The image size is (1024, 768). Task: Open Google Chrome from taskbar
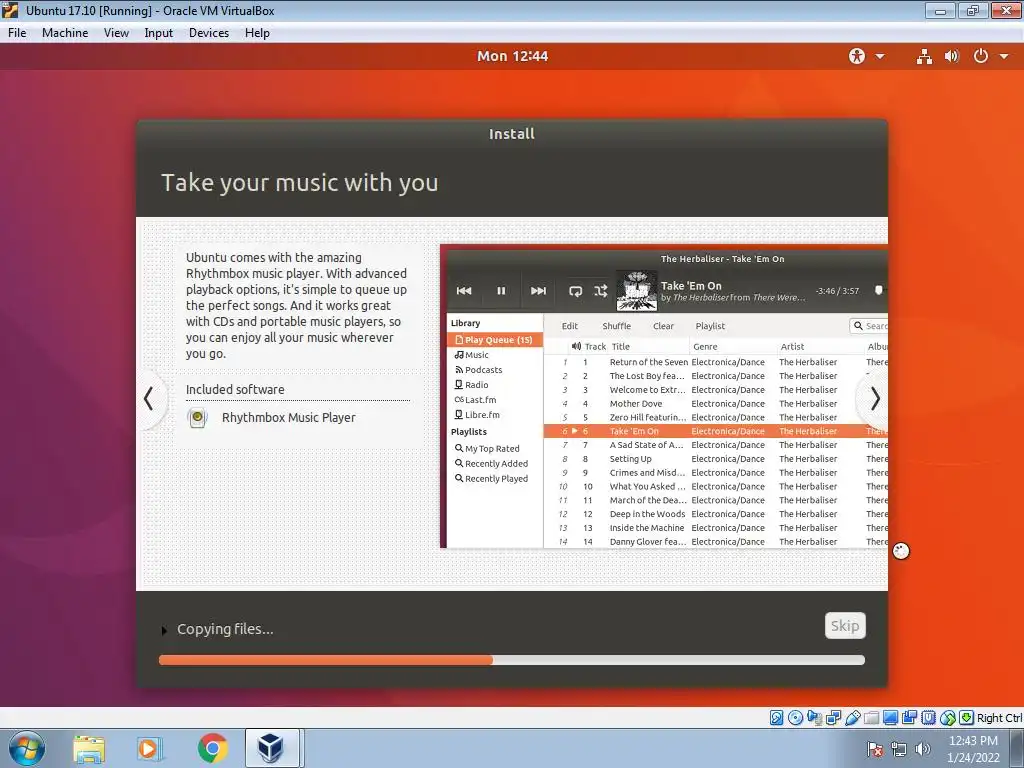click(212, 749)
